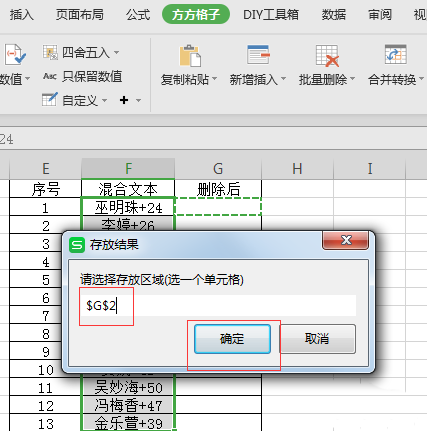The image size is (427, 431).
Task: Expand the plus sign dropdown arrow
Action: click(x=138, y=100)
